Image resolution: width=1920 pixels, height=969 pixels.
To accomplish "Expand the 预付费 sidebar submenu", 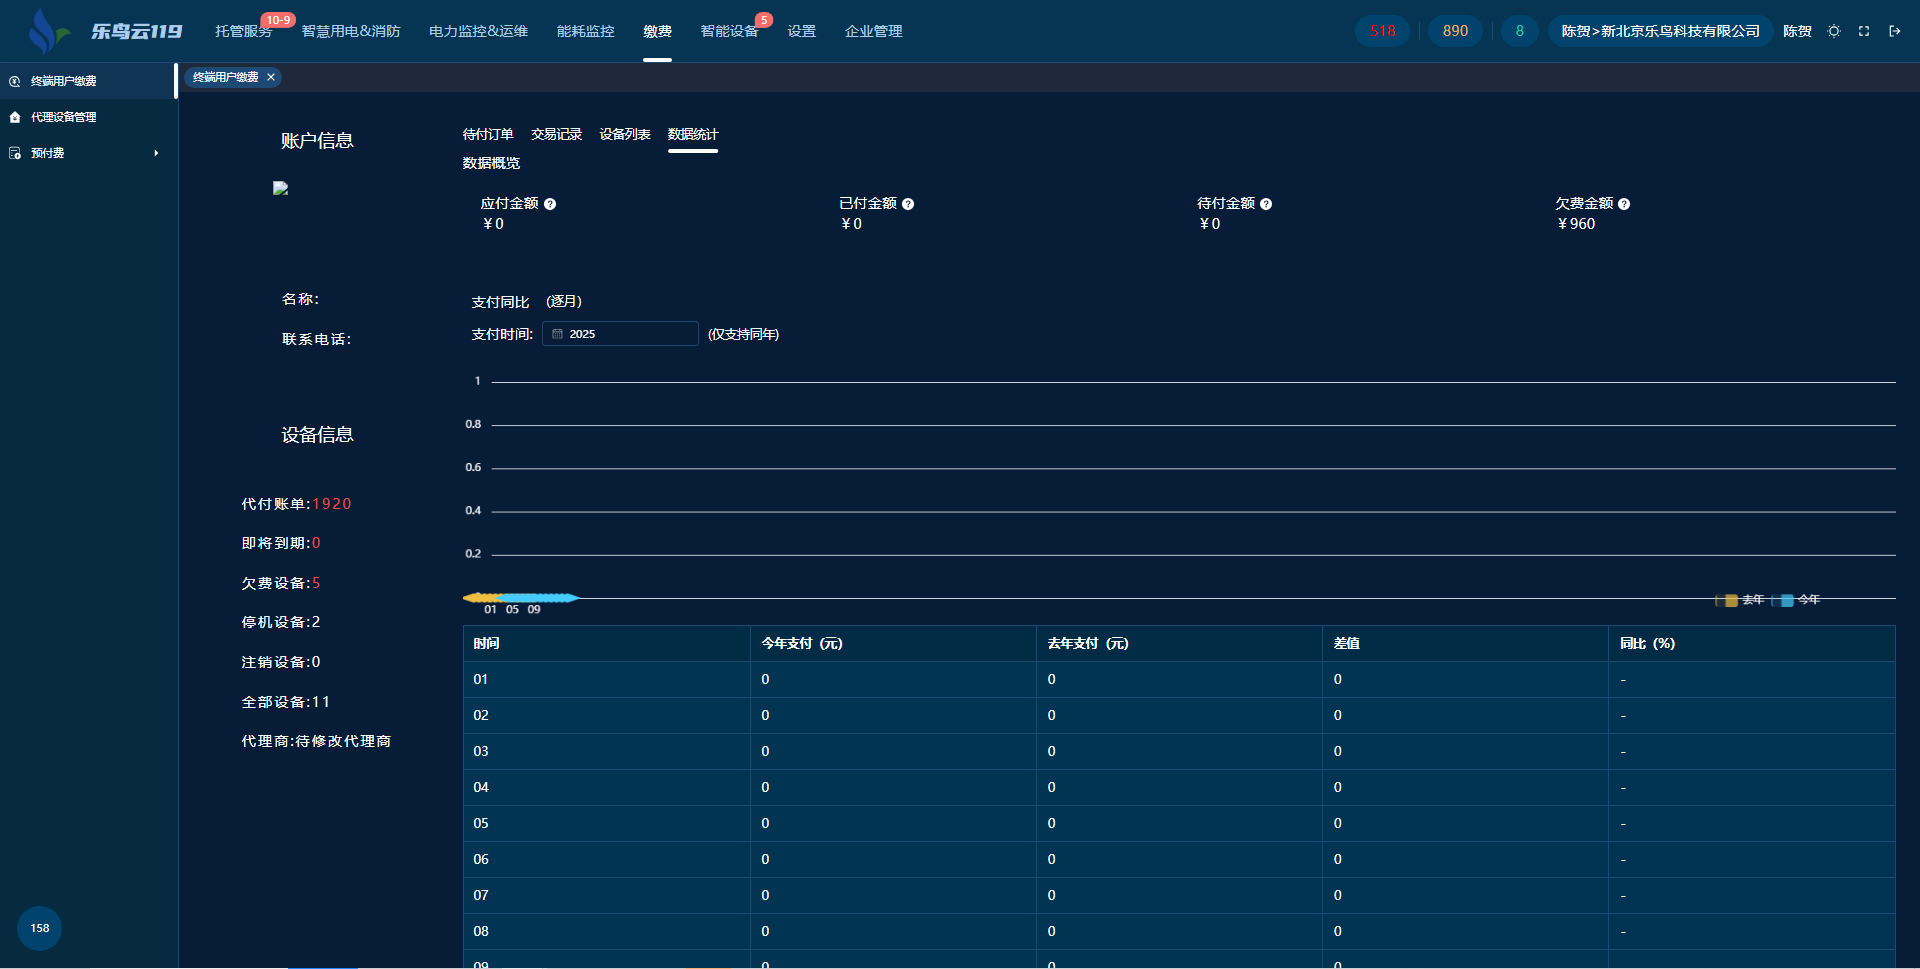I will pos(85,153).
